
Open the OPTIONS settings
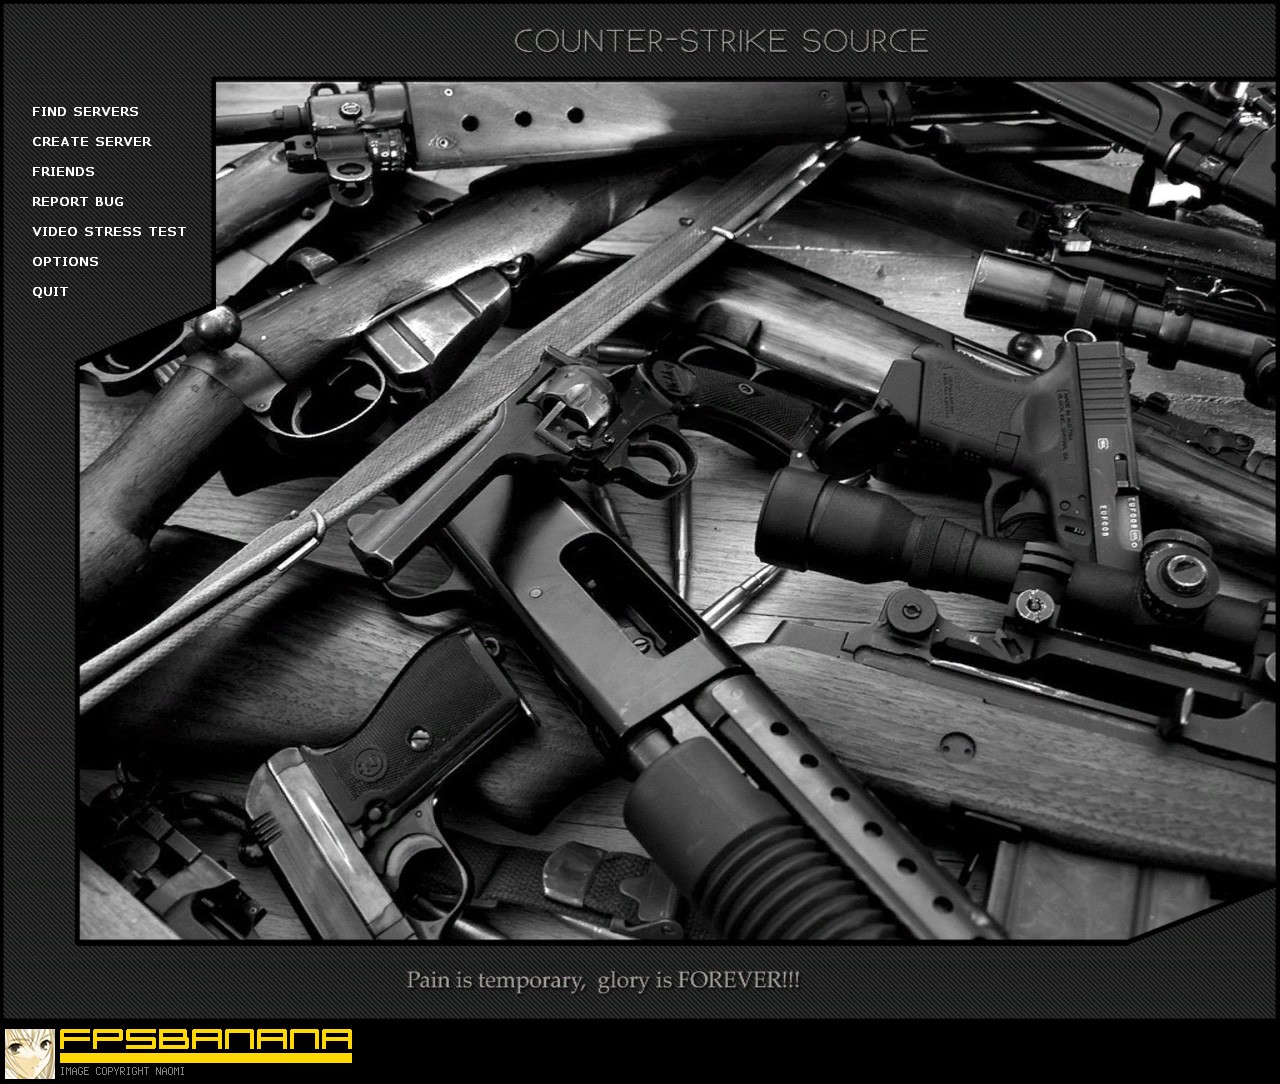pos(66,261)
